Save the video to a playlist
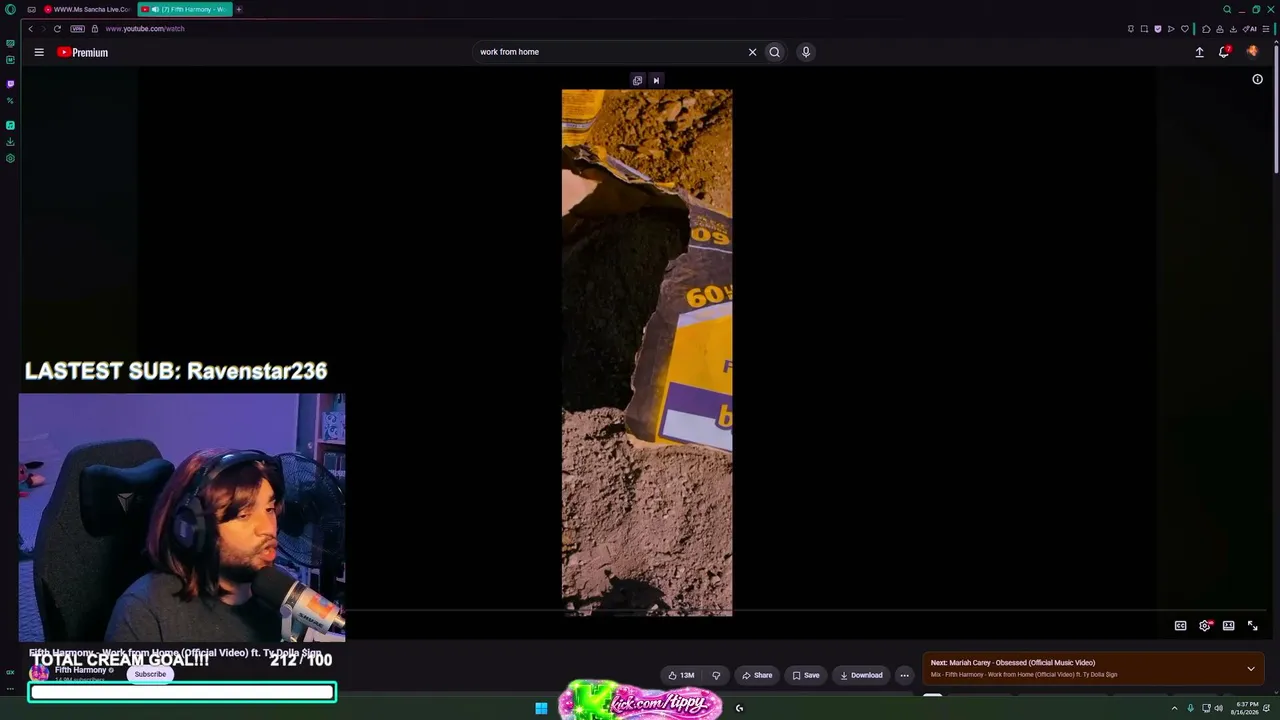1280x720 pixels. (806, 675)
